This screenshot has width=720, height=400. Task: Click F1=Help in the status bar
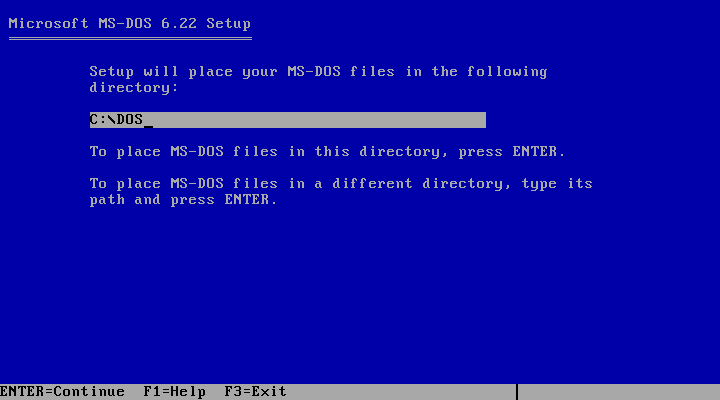coord(174,392)
